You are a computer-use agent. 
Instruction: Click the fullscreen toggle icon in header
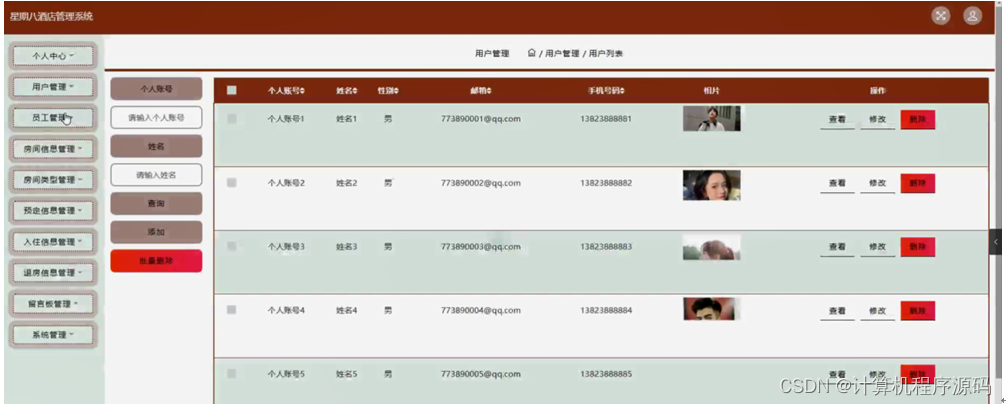941,16
